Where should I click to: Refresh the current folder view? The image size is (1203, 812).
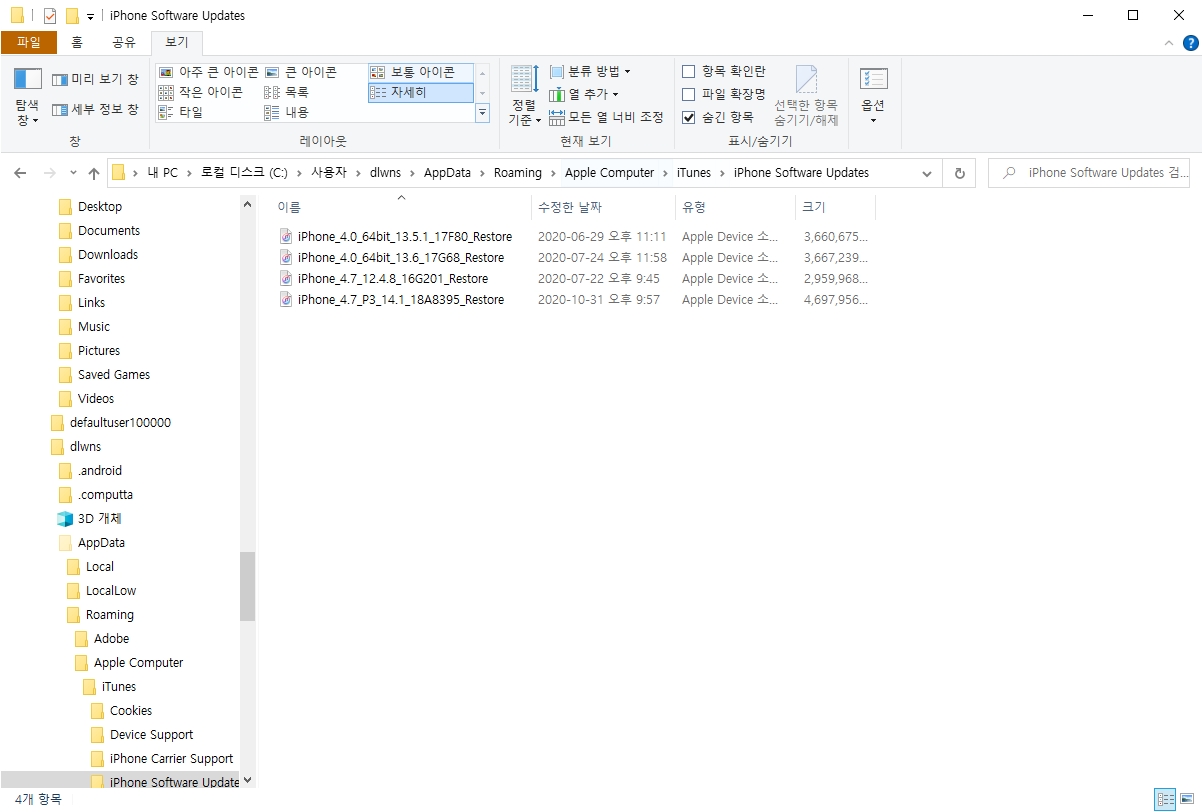[959, 173]
